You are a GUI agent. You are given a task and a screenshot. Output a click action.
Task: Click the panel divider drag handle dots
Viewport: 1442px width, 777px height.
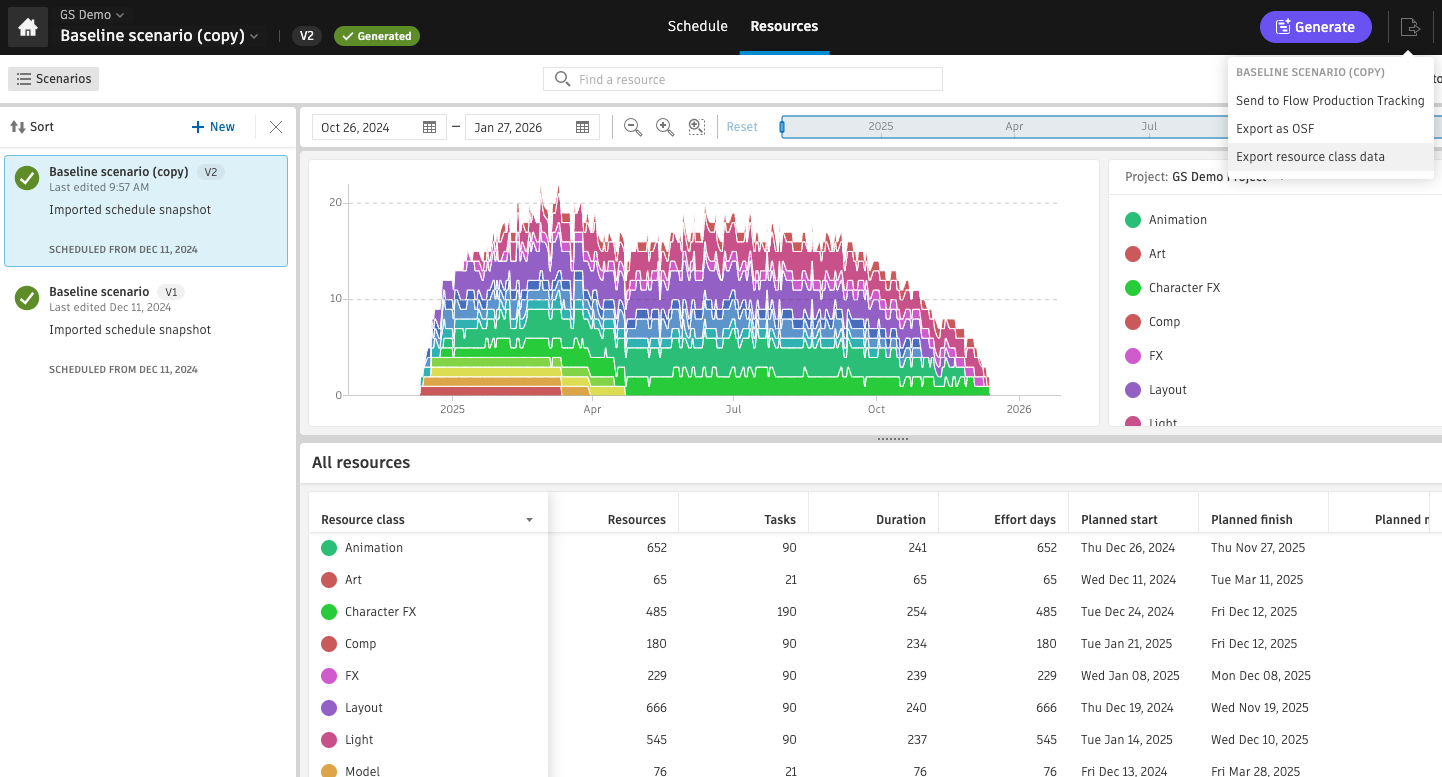[892, 439]
